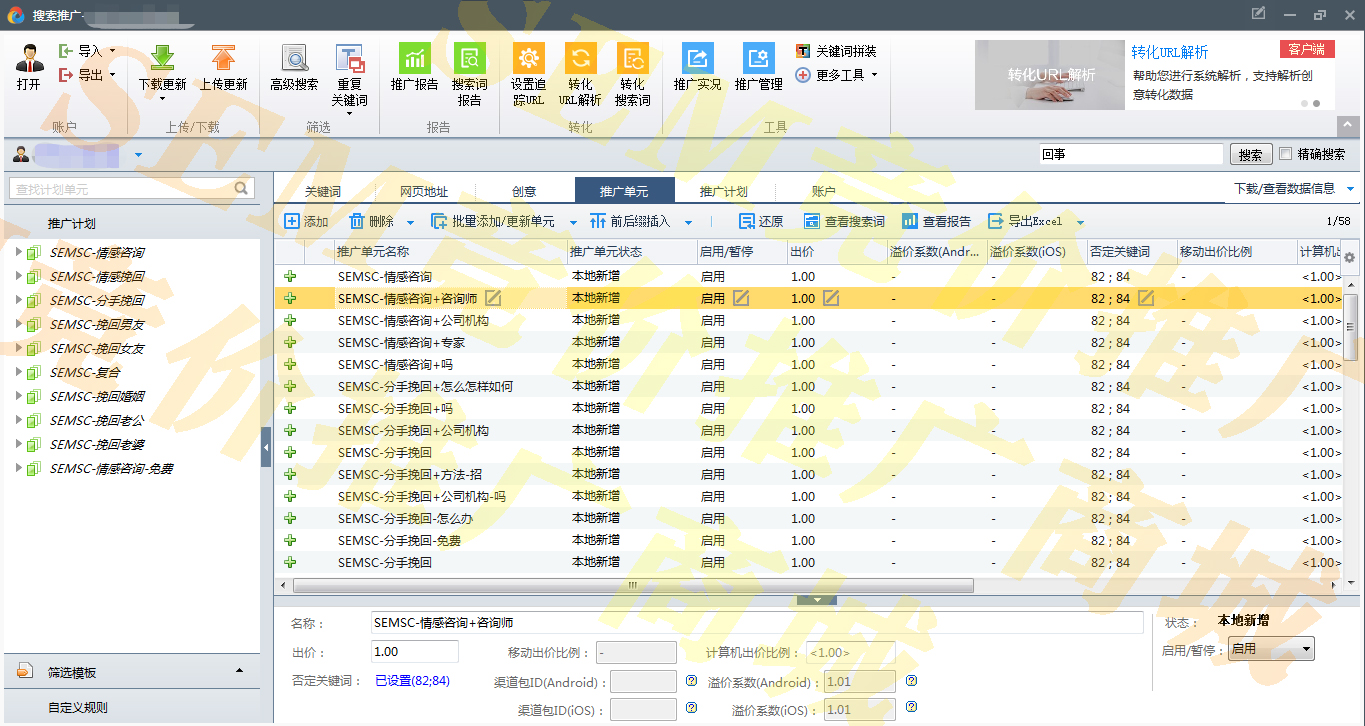Click the 查看搜索词 button
The height and width of the screenshot is (726, 1365).
tap(844, 222)
